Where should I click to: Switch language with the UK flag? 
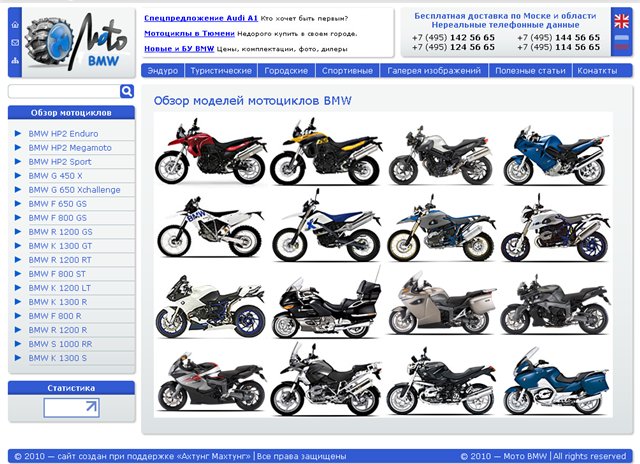click(x=622, y=21)
